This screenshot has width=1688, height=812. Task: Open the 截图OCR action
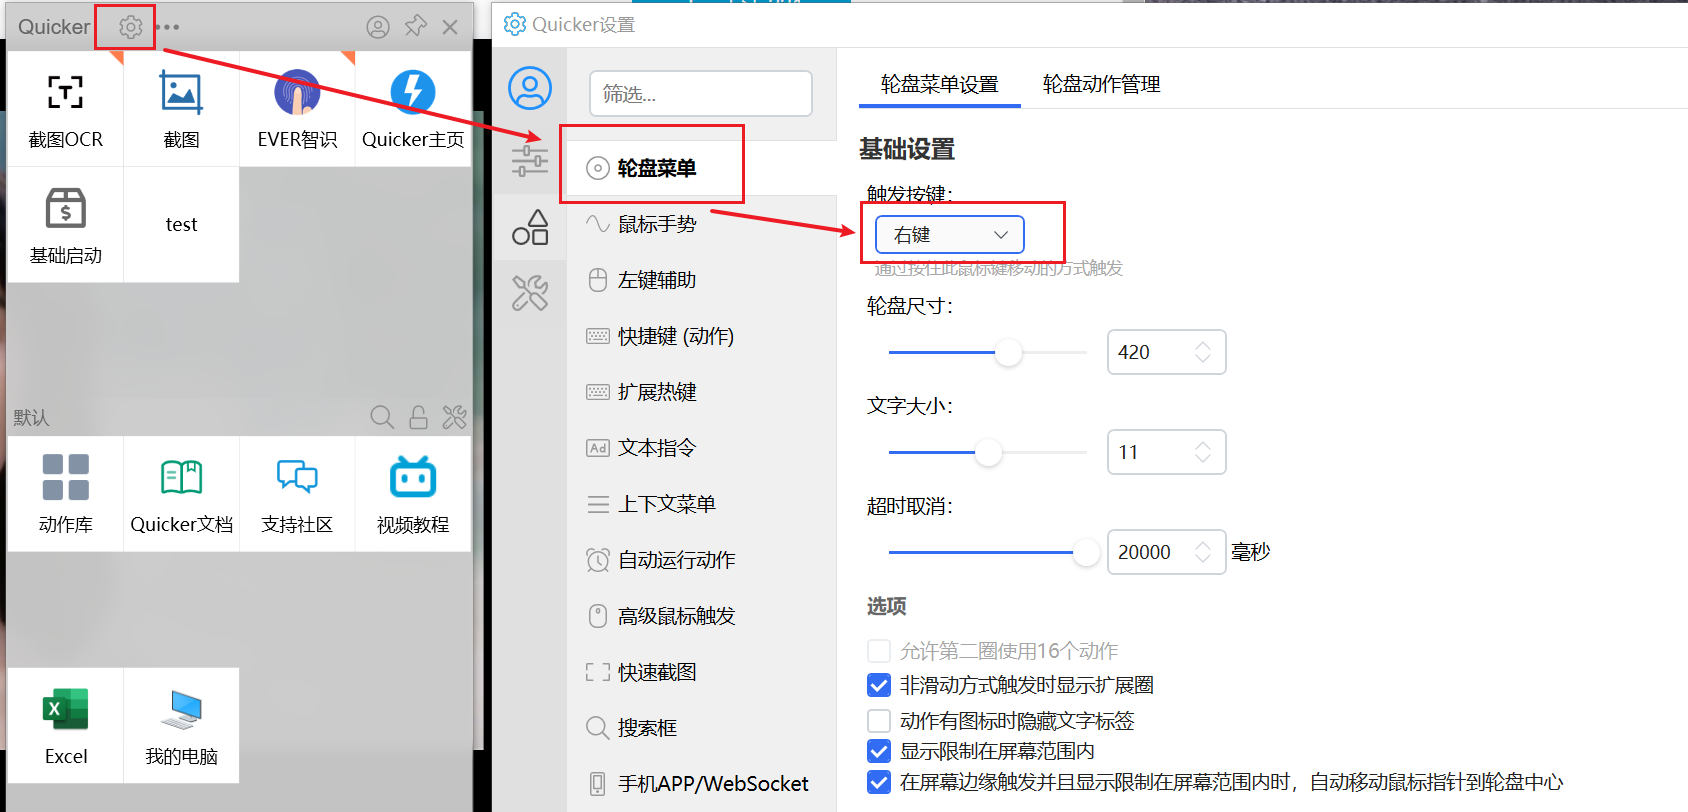(66, 110)
